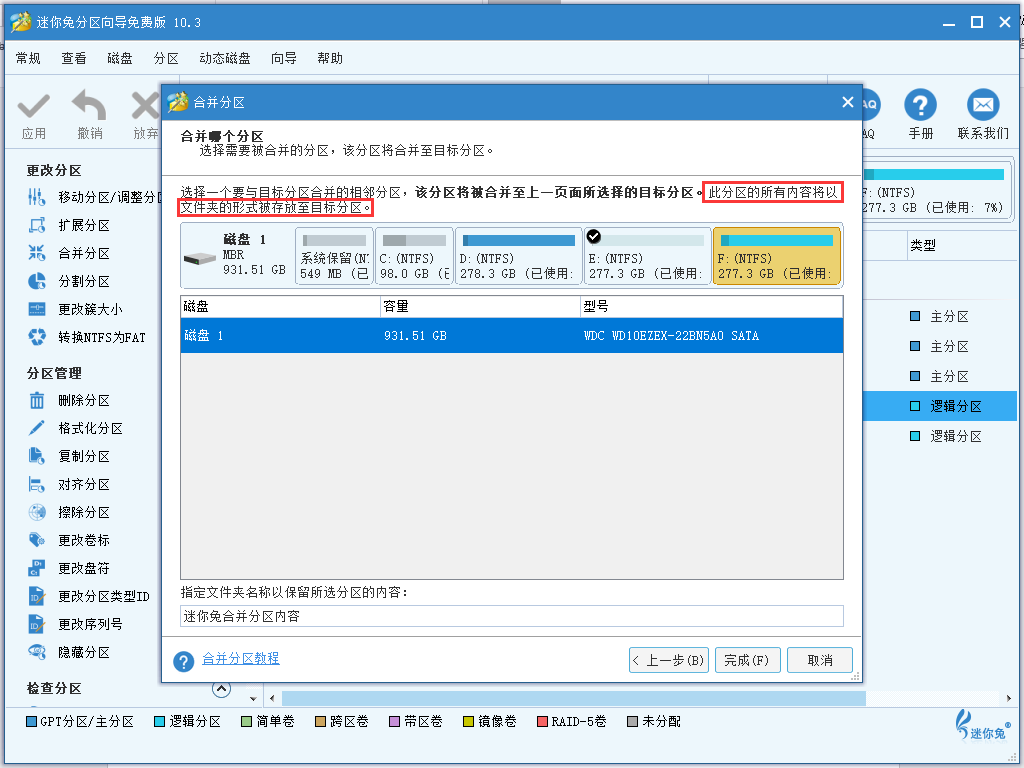Select the C: (NTFS) partition block

[414, 257]
